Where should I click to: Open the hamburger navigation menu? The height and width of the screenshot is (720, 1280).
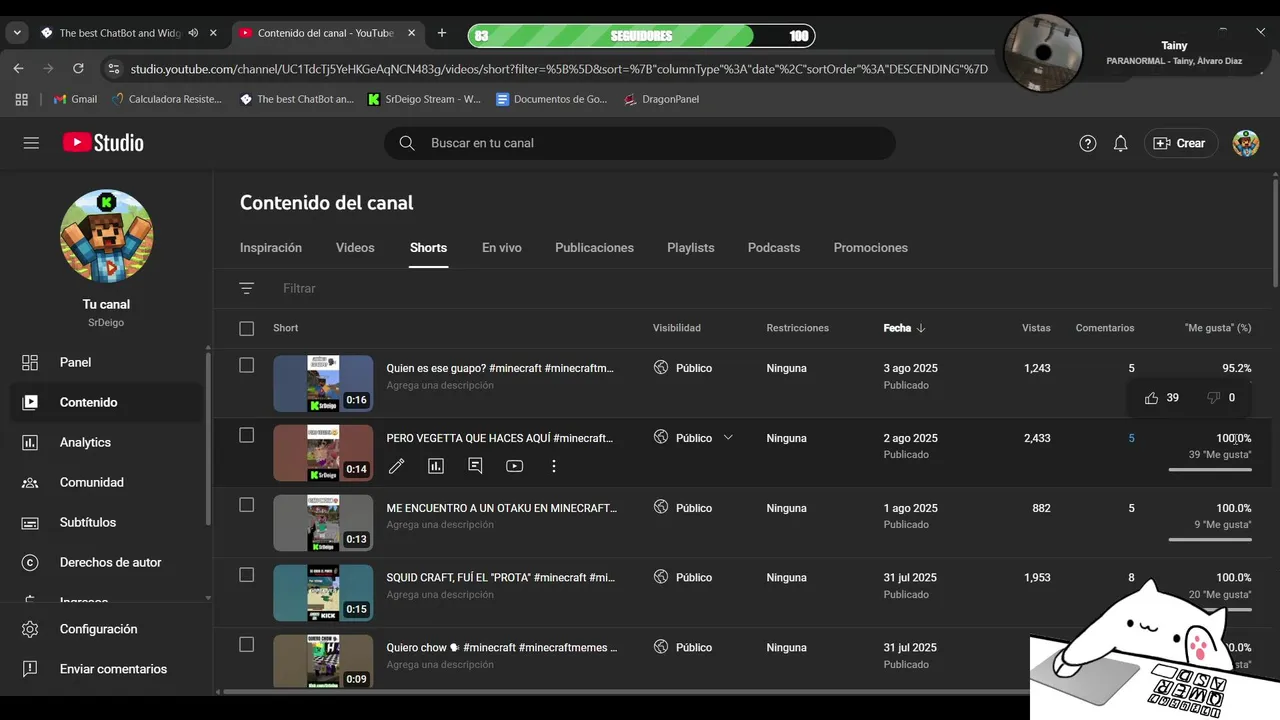[31, 143]
